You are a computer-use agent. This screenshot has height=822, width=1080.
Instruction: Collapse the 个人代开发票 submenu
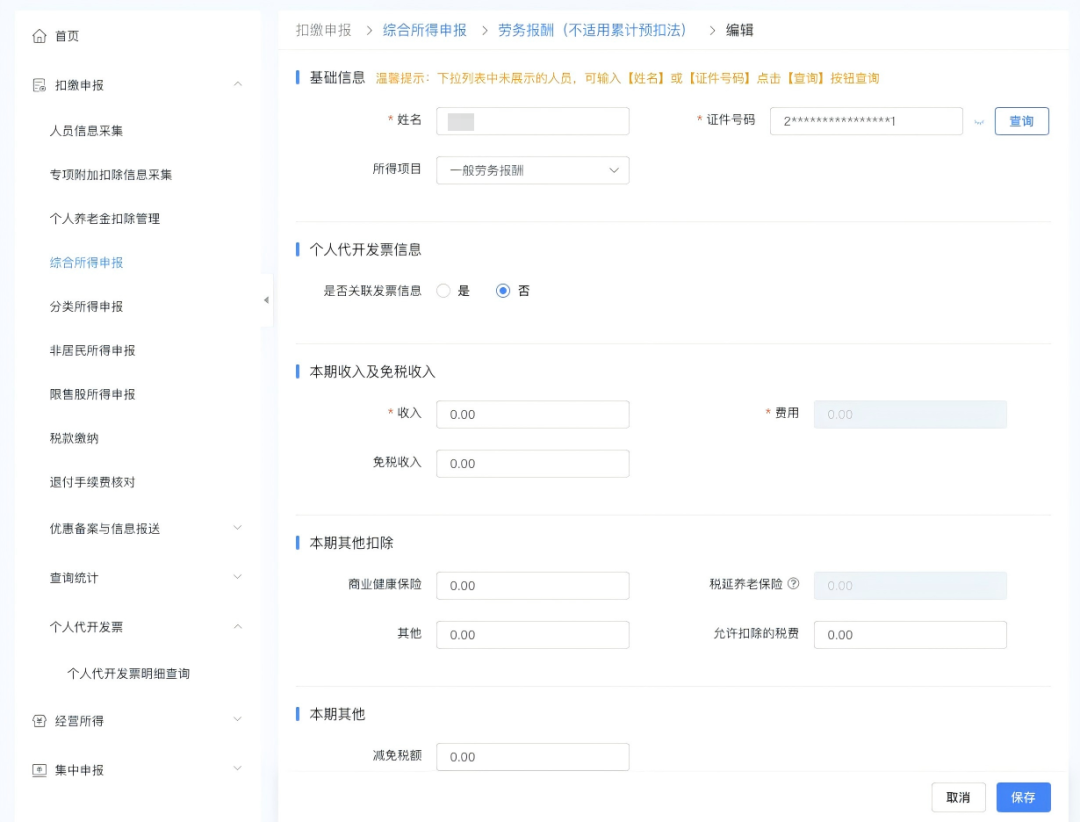[237, 627]
